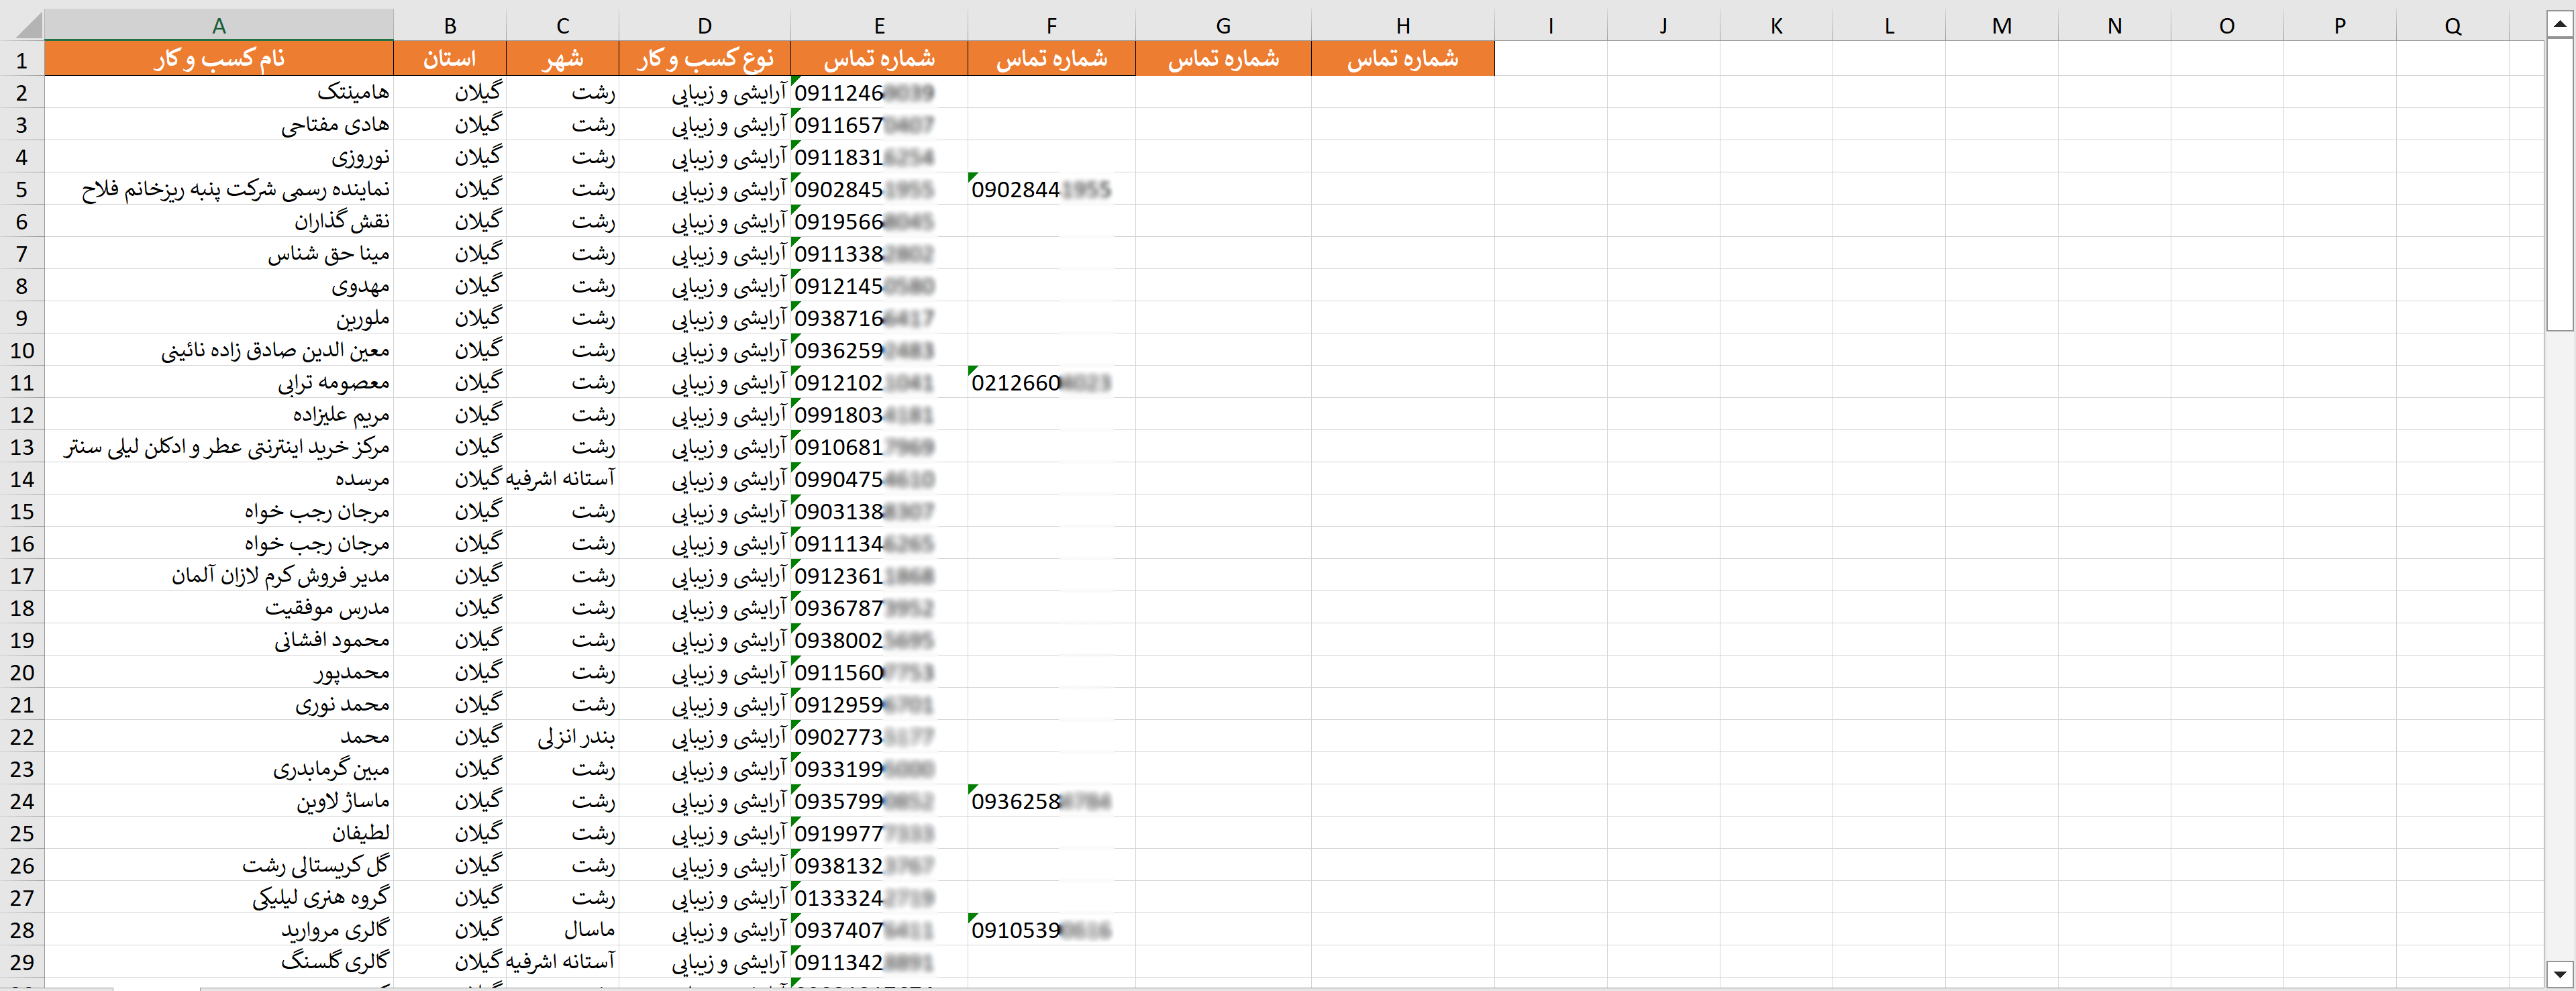This screenshot has width=2576, height=991.
Task: Select column A header
Action: point(219,26)
